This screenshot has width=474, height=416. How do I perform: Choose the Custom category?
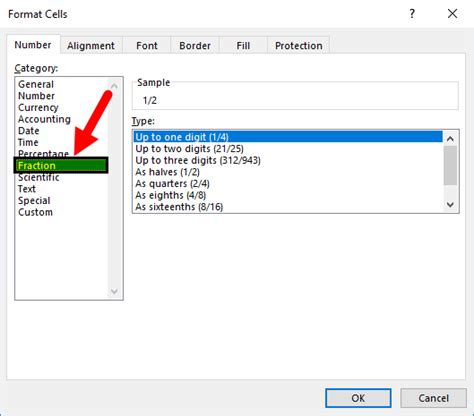(x=35, y=212)
